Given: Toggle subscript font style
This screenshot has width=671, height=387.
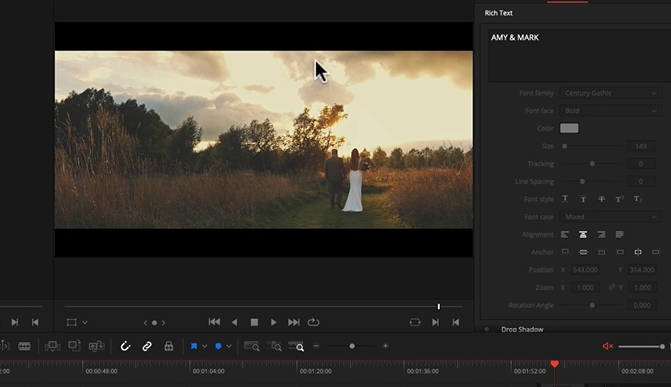Looking at the screenshot, I should point(638,199).
